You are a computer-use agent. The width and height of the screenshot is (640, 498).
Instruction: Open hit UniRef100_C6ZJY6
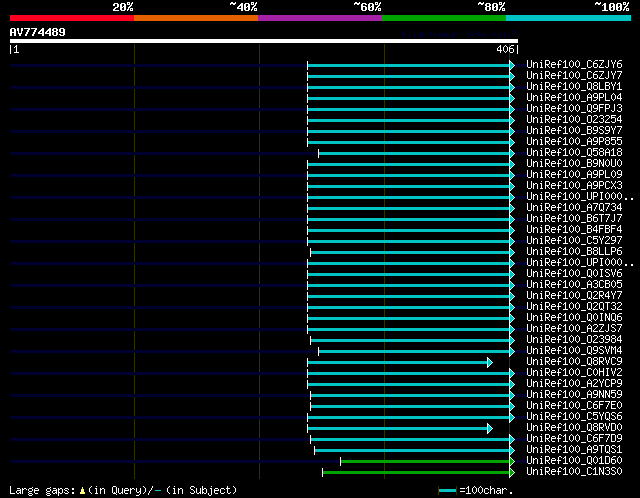click(574, 64)
